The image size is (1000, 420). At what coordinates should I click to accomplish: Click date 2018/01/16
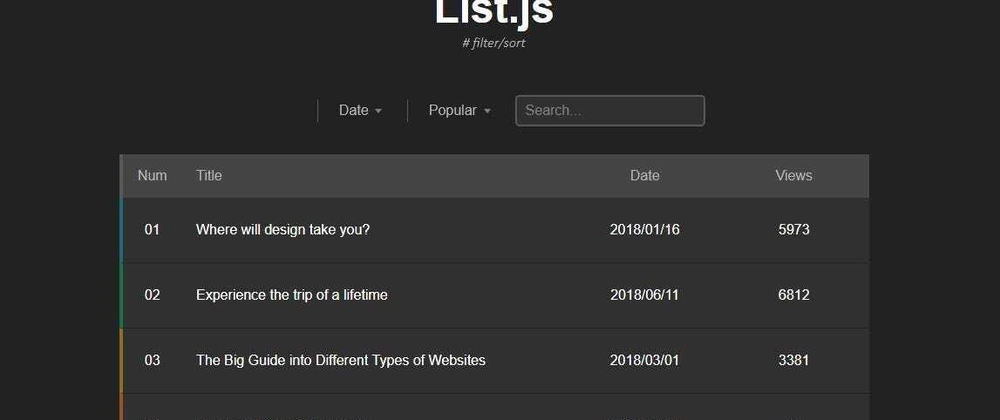(x=644, y=229)
